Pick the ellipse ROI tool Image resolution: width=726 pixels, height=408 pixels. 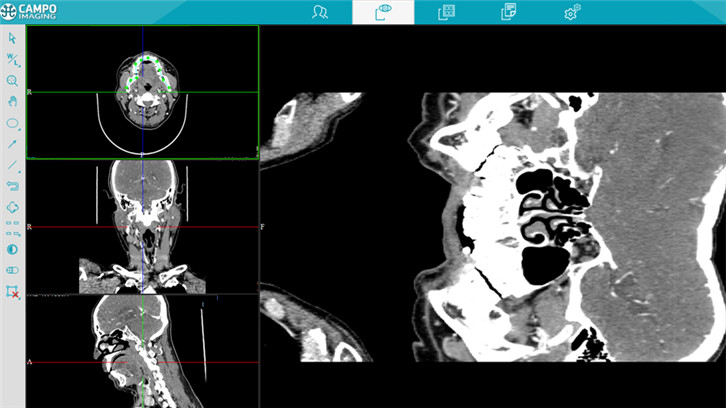pyautogui.click(x=12, y=123)
